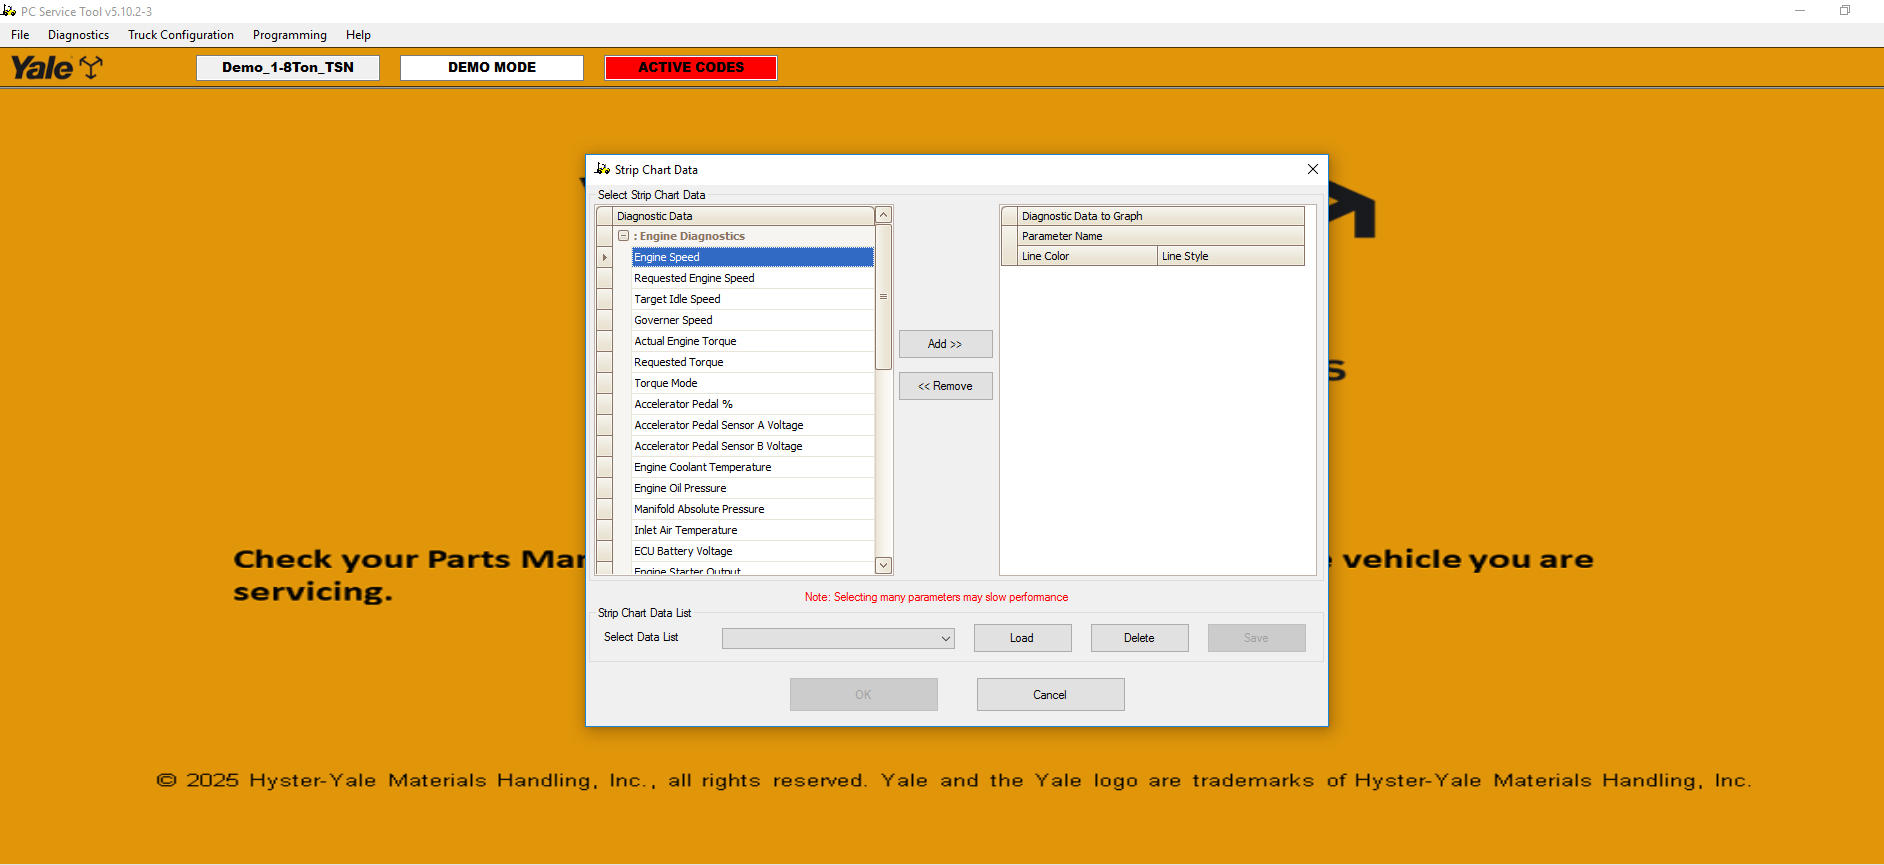Viewport: 1884px width, 865px height.
Task: Click the DEMO MODE indicator
Action: pos(492,67)
